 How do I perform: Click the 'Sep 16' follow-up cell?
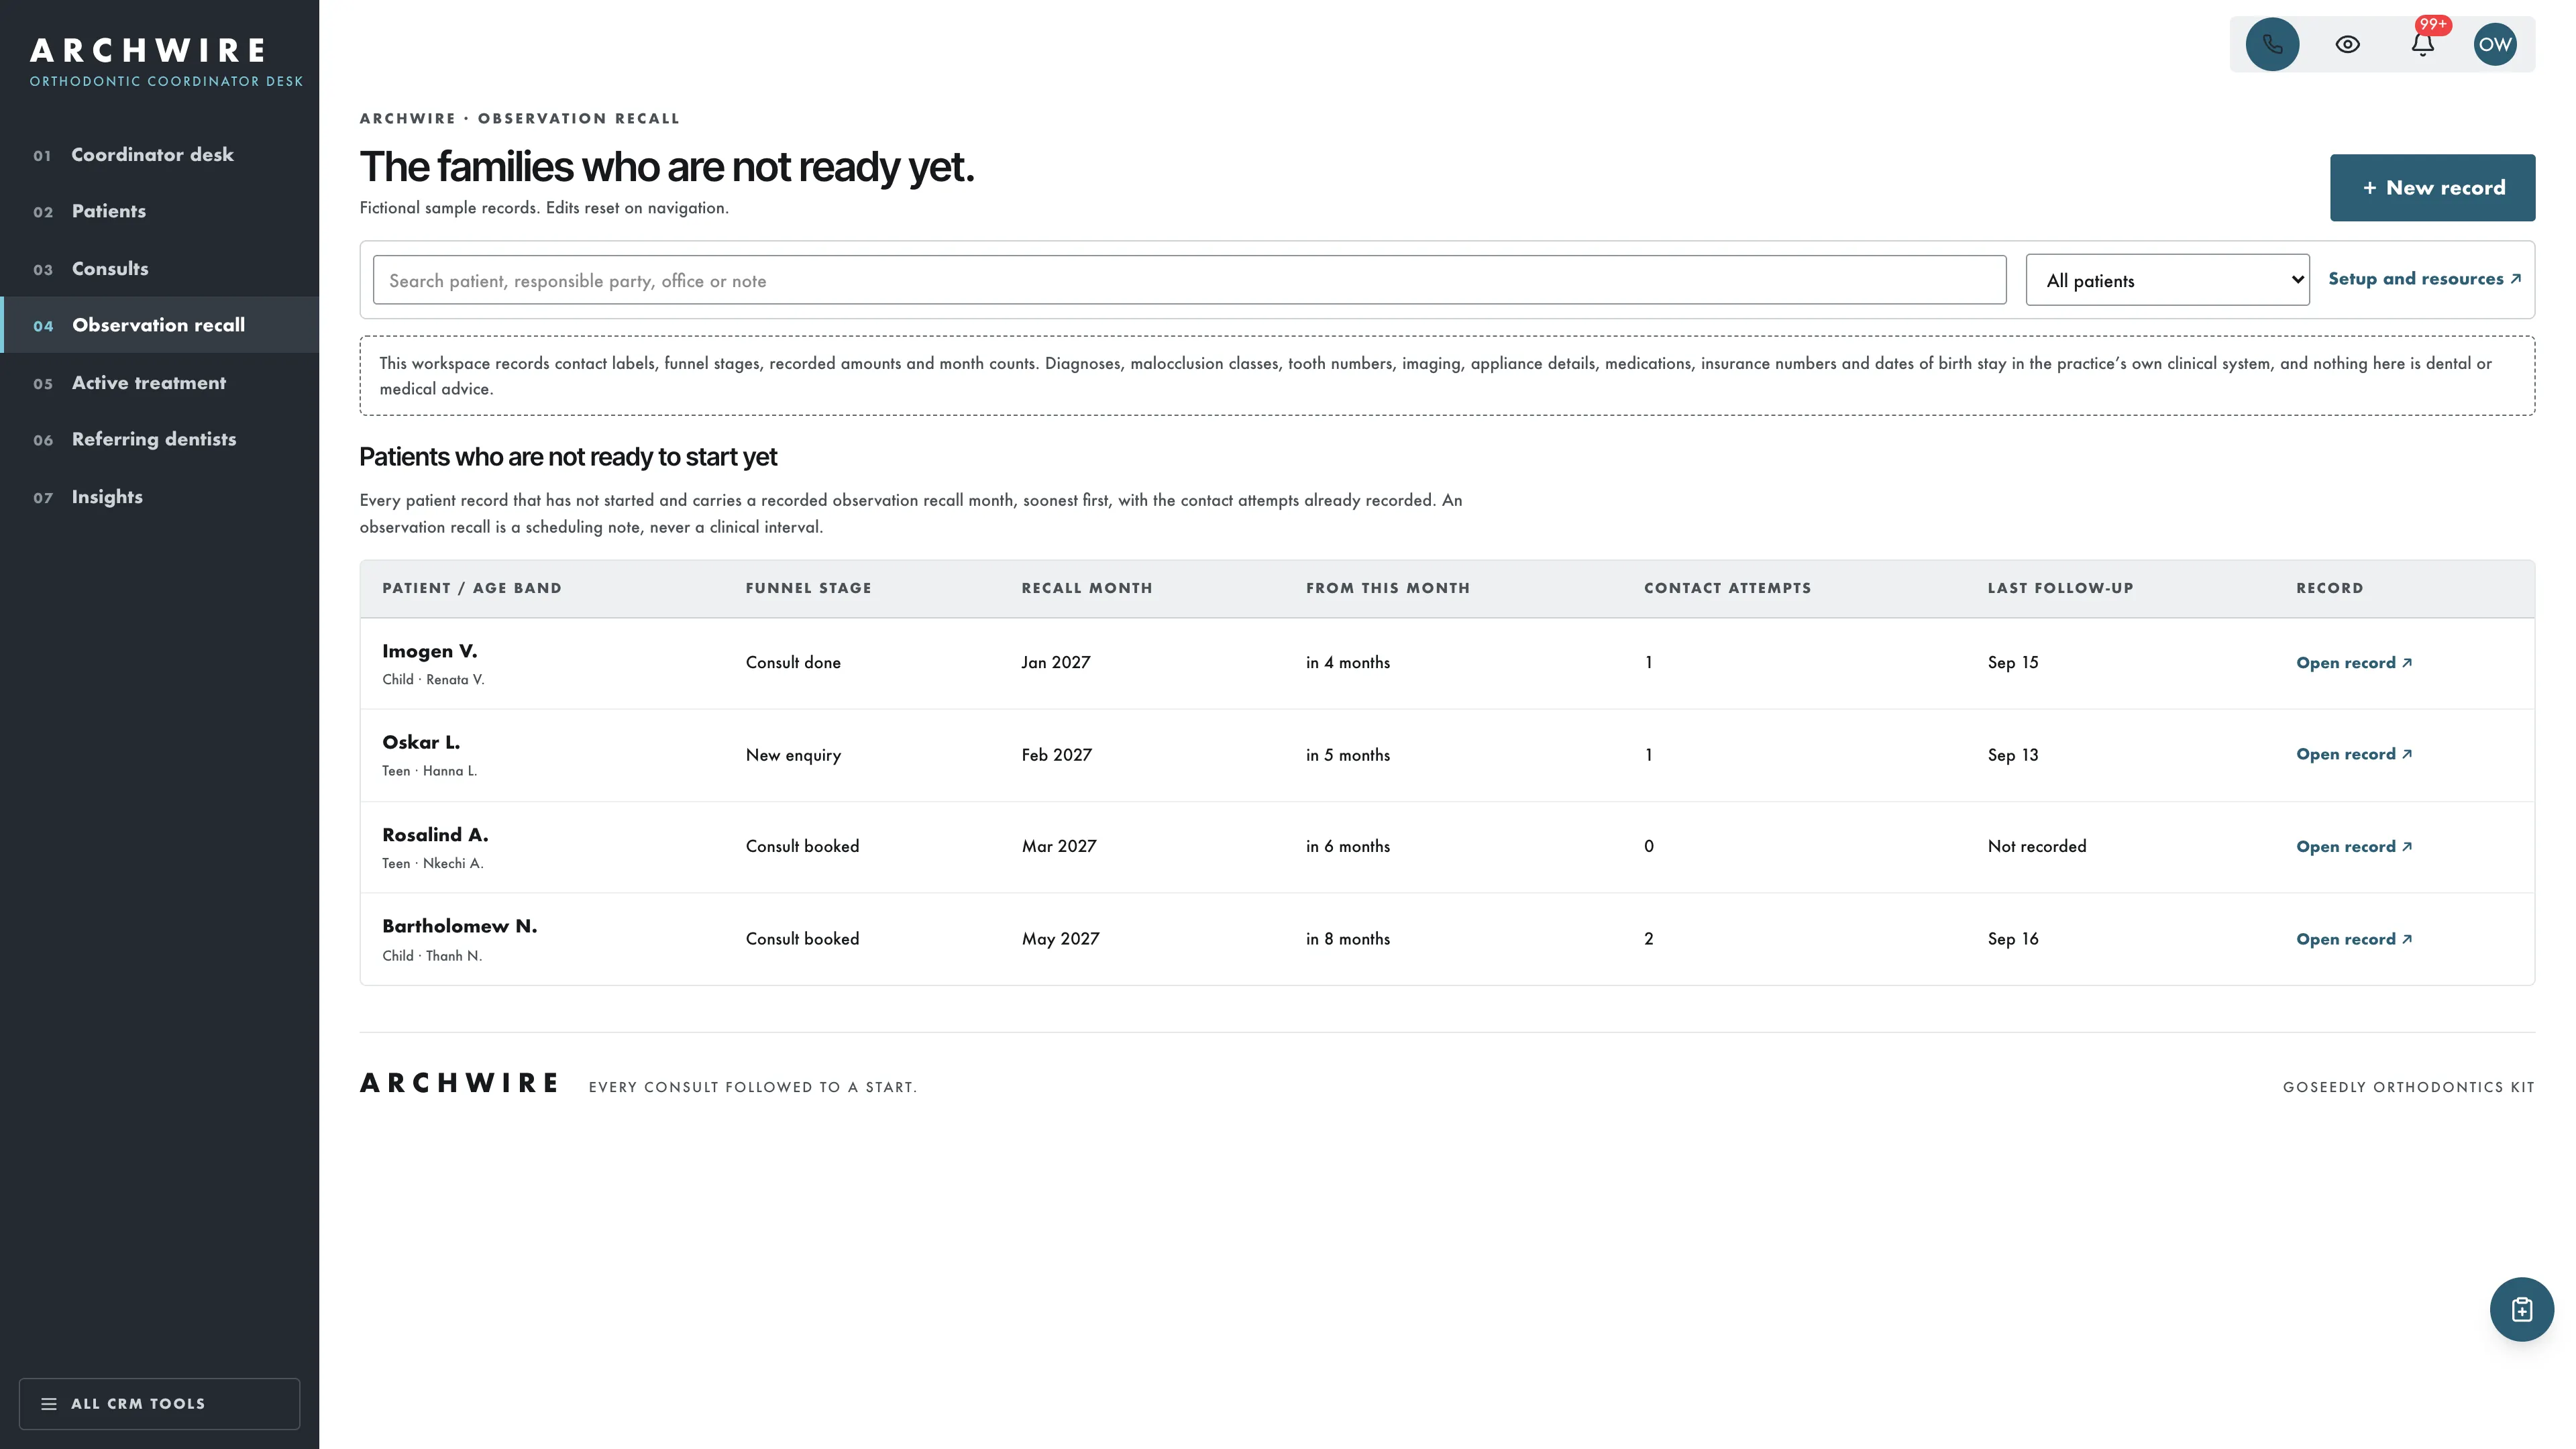coord(2012,938)
